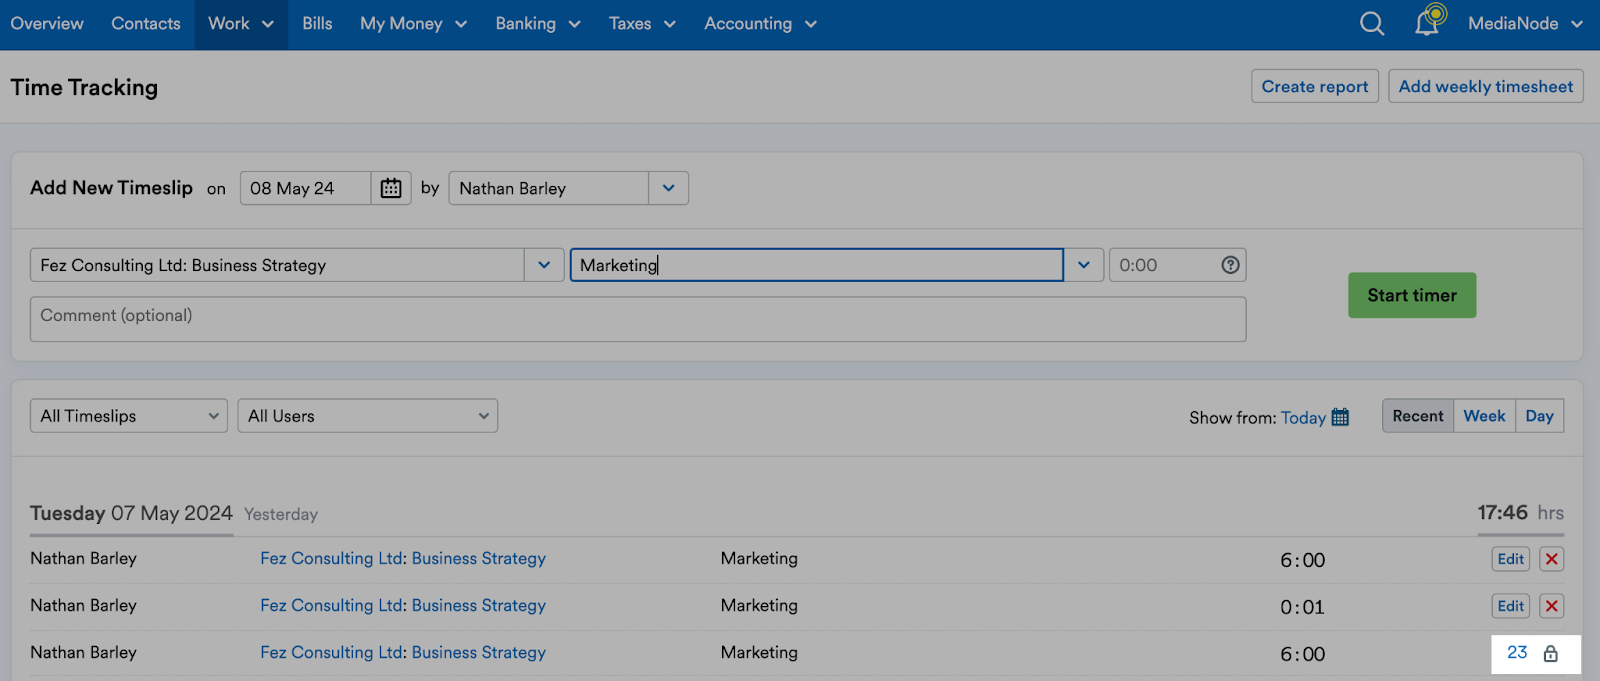This screenshot has width=1600, height=681.
Task: Expand the user selector dropdown arrow
Action: (x=668, y=188)
